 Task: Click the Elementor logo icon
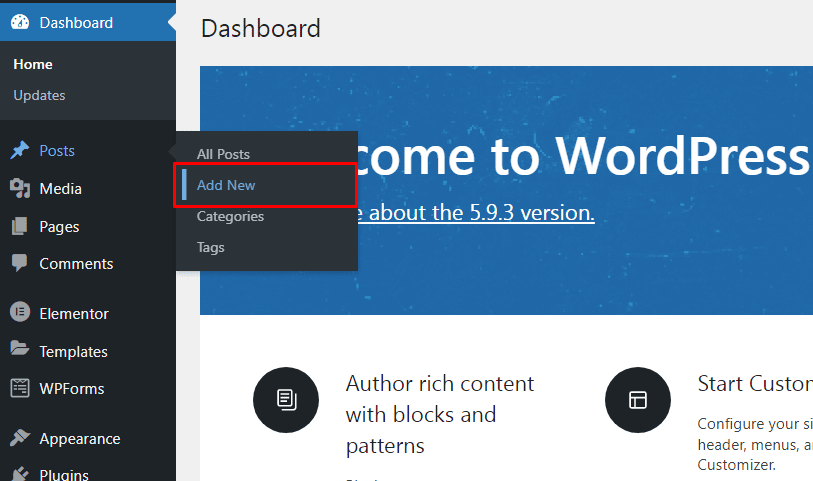[x=20, y=312]
